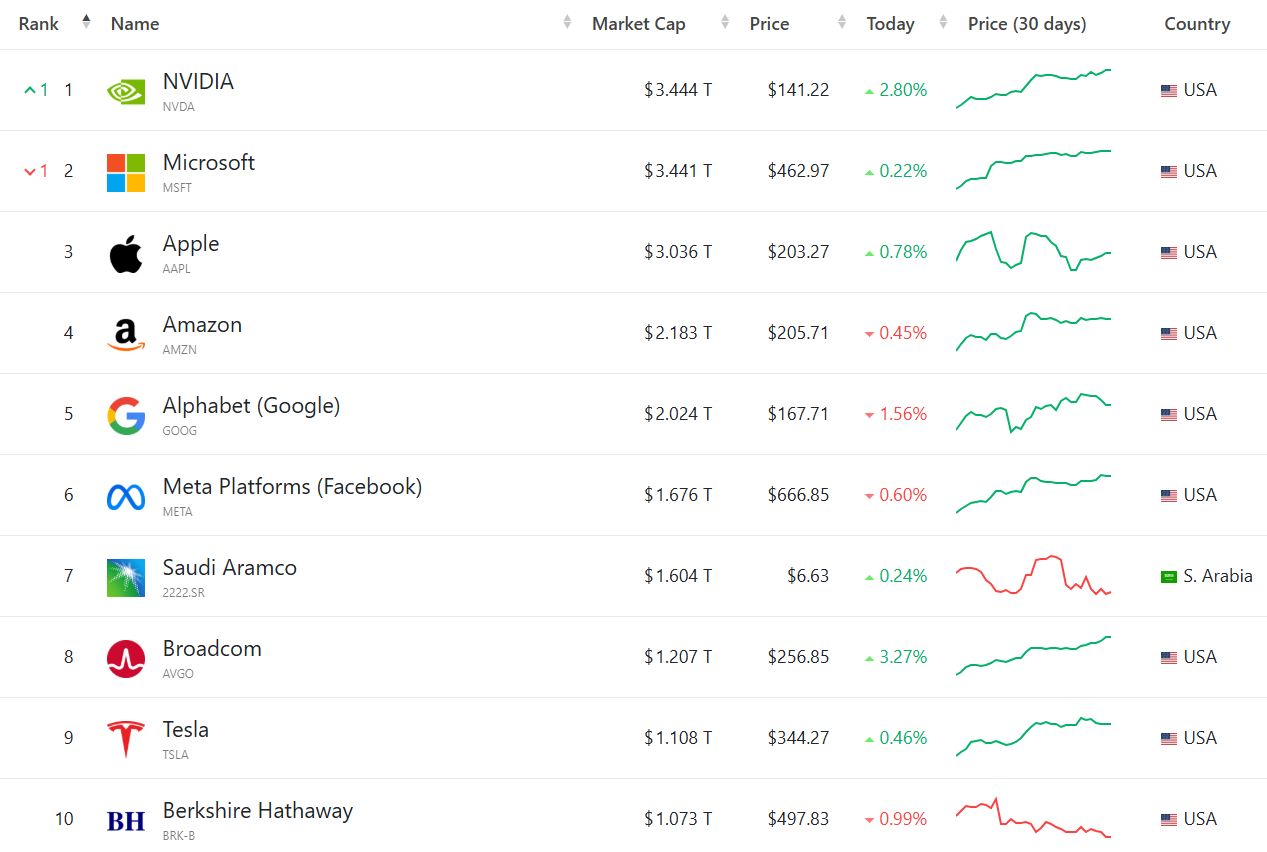Open Meta Platforms (Facebook) link
The width and height of the screenshot is (1267, 852).
pyautogui.click(x=292, y=487)
